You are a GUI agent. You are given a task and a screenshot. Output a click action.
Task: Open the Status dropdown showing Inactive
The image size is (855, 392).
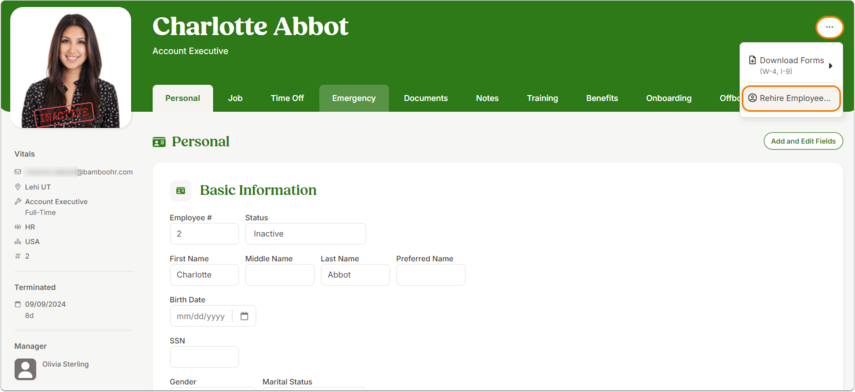[x=305, y=234]
